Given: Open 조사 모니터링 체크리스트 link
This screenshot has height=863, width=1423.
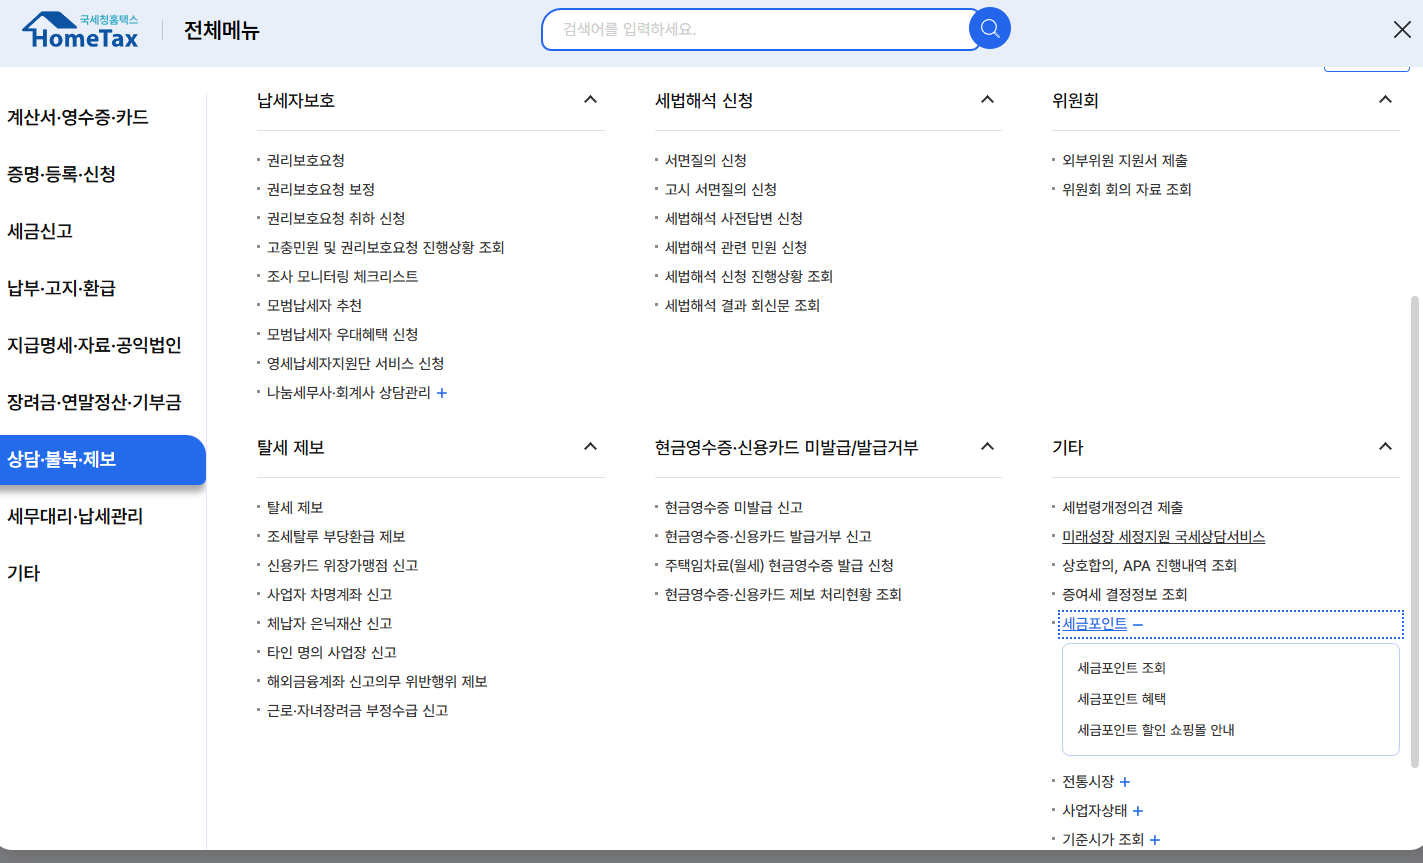Looking at the screenshot, I should (343, 276).
